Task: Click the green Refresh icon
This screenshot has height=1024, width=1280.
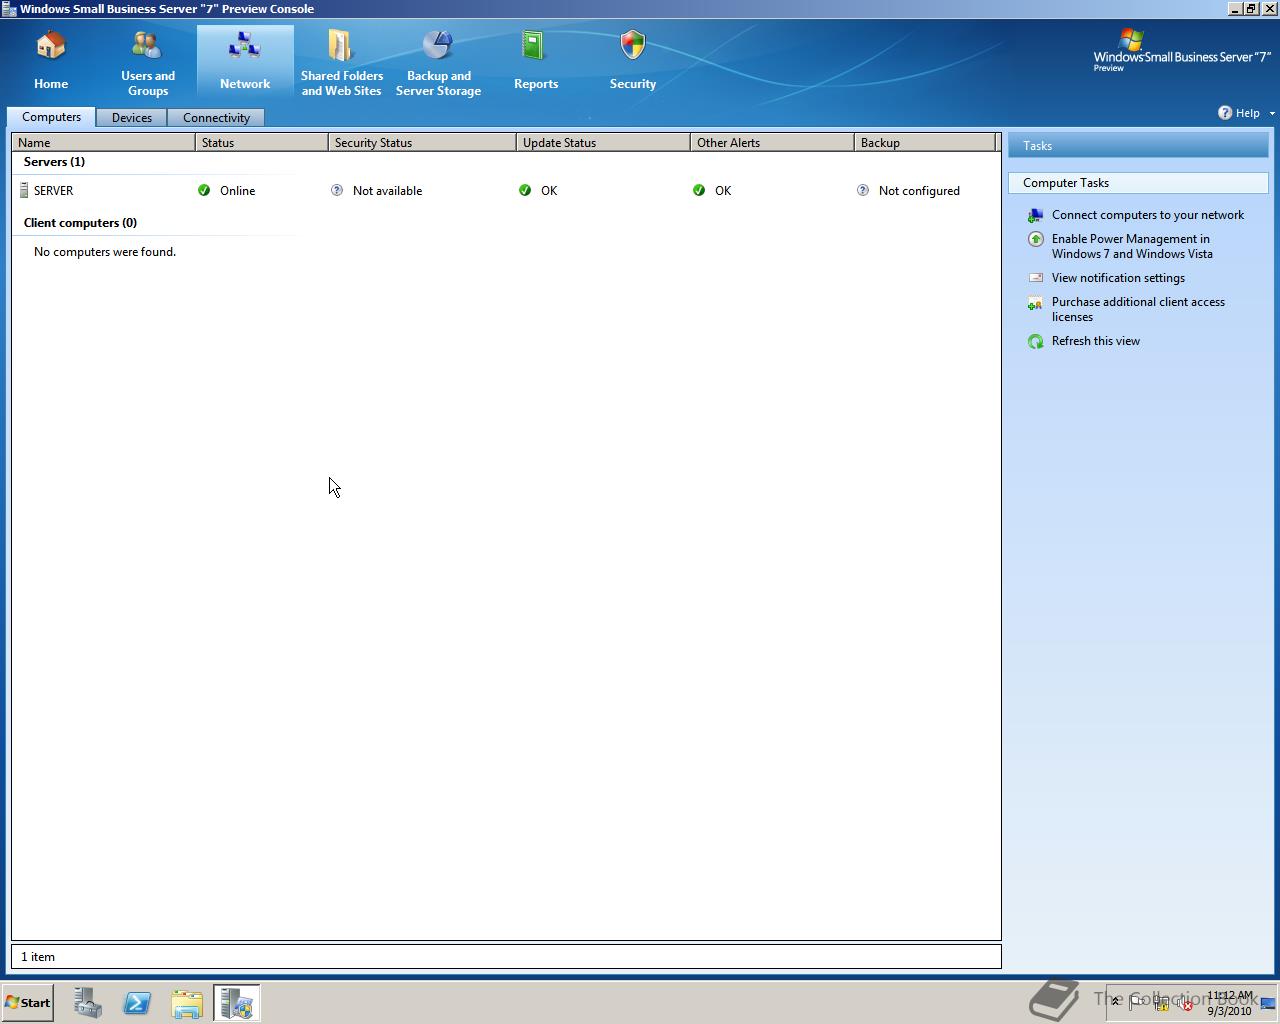Action: [1036, 341]
